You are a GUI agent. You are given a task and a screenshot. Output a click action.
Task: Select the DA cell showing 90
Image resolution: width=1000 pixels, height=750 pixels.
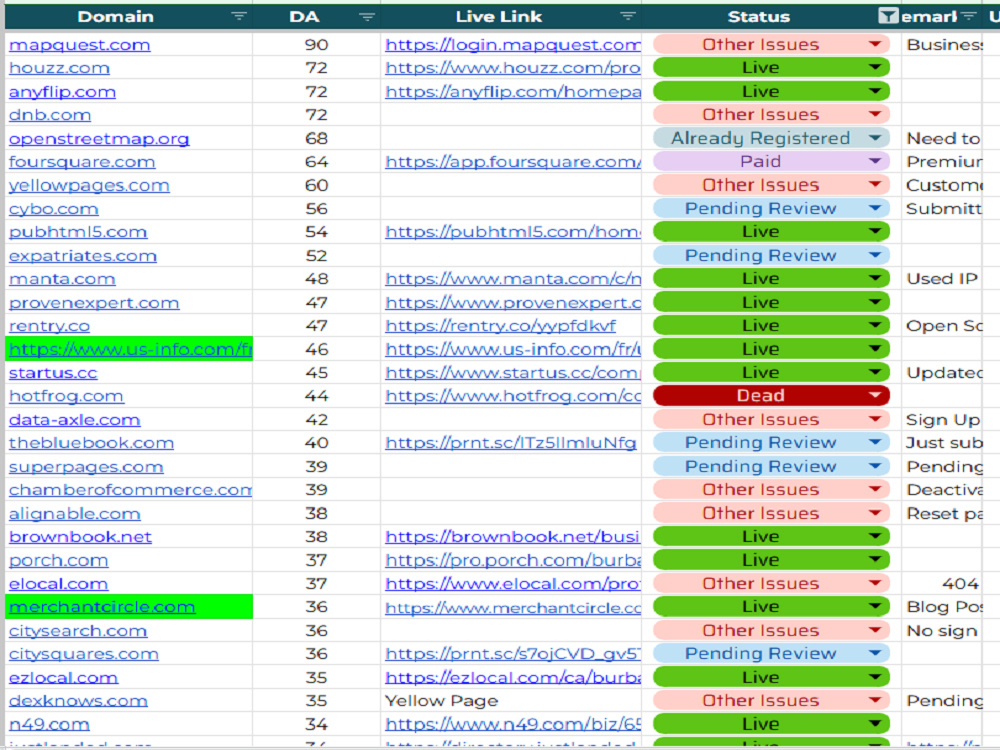(x=316, y=45)
